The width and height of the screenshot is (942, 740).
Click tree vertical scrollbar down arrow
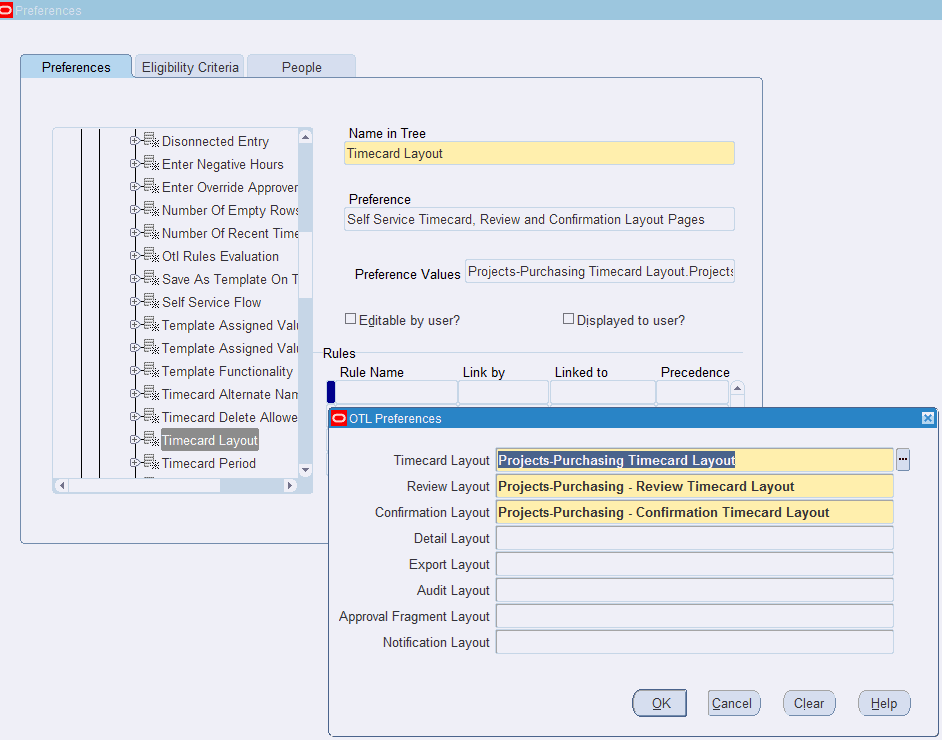(305, 470)
